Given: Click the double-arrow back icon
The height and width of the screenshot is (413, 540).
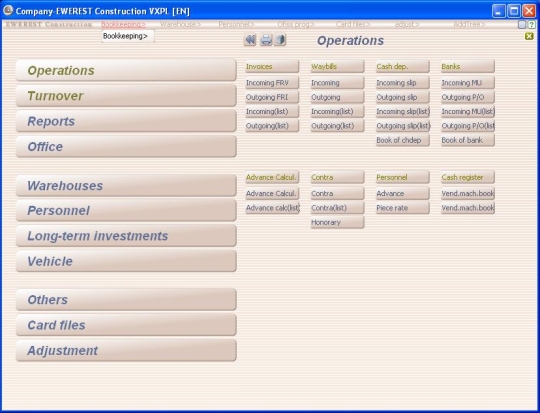Looking at the screenshot, I should pos(250,40).
